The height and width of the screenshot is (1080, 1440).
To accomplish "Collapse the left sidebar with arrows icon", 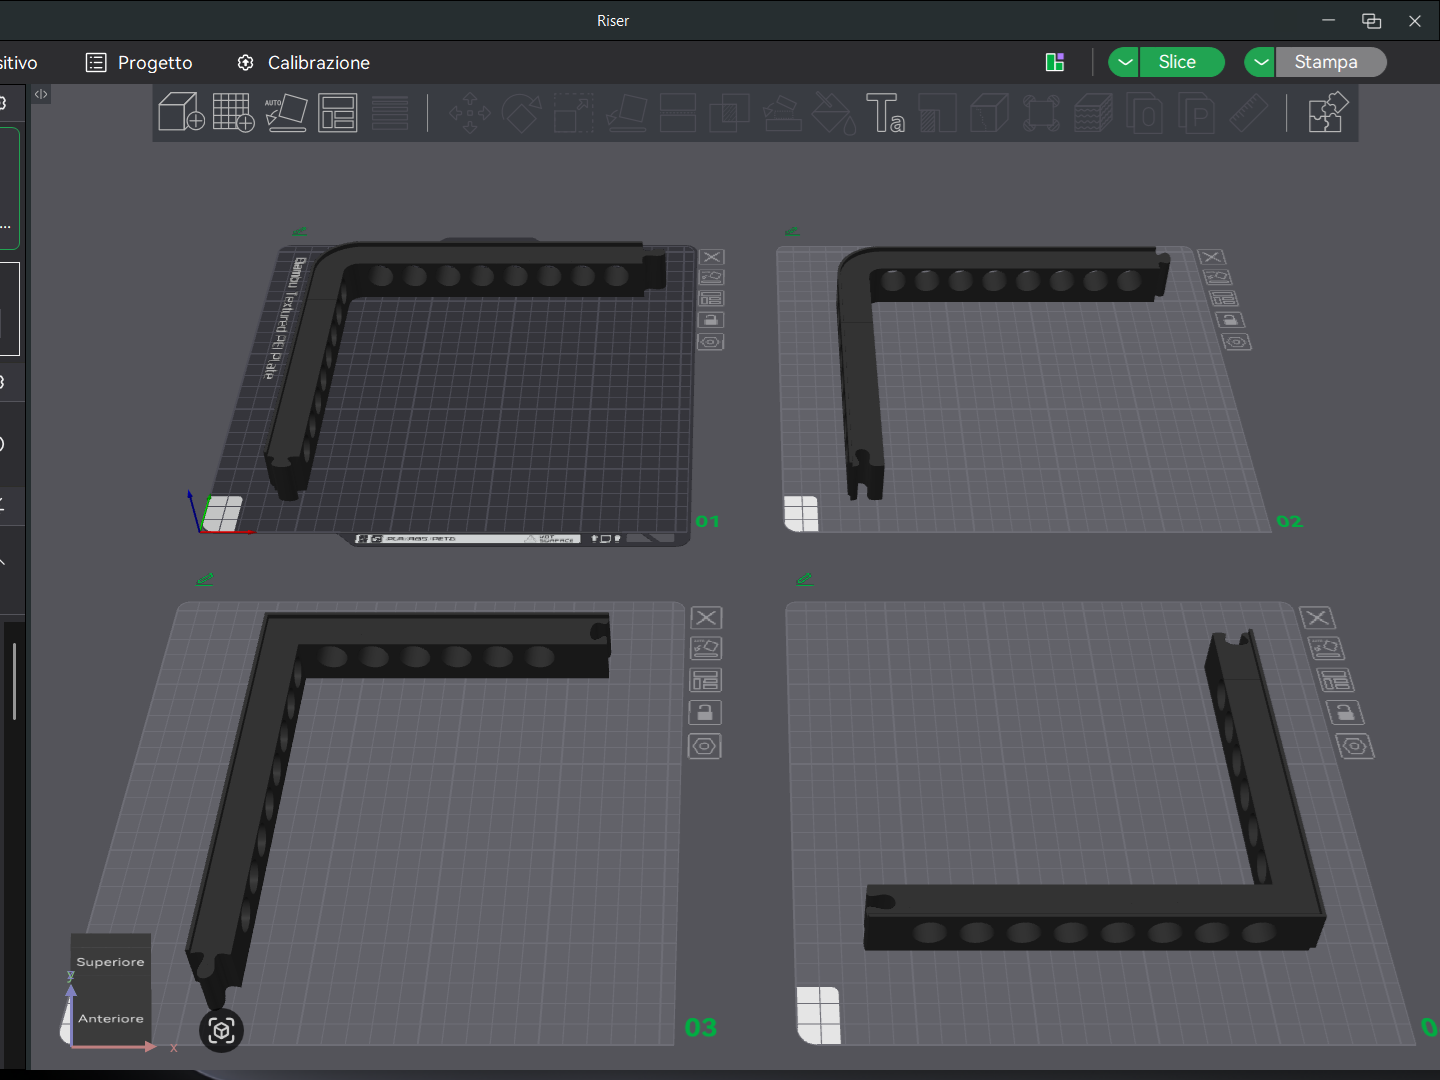I will 41,94.
